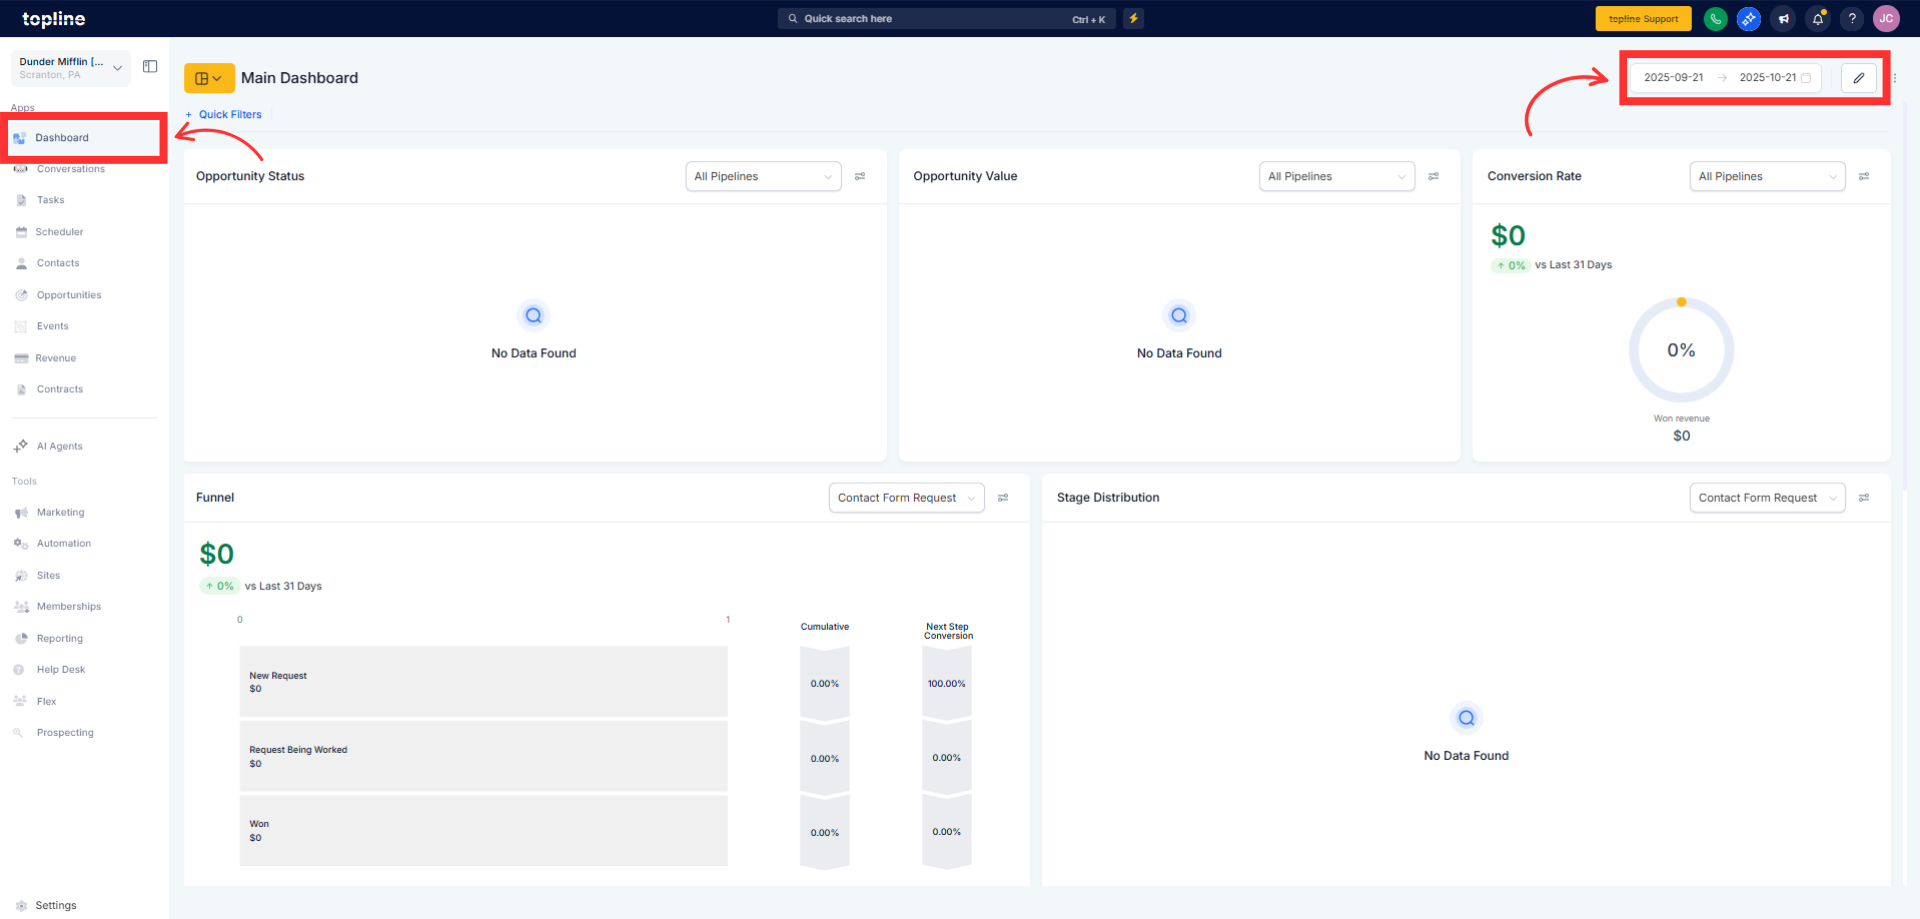Open Funnel widget filter settings icon
This screenshot has height=919, width=1920.
click(1003, 498)
